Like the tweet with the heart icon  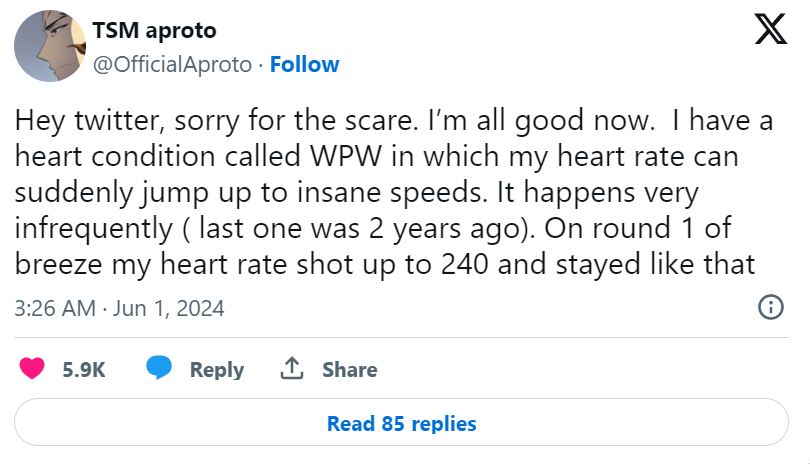click(33, 369)
